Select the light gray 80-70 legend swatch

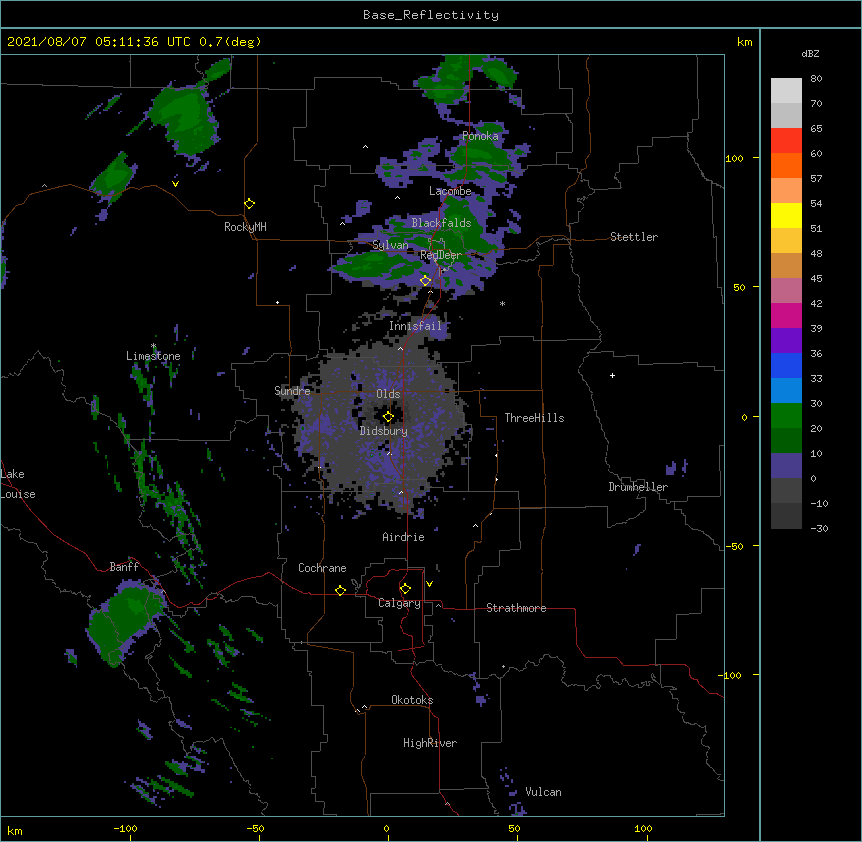786,91
